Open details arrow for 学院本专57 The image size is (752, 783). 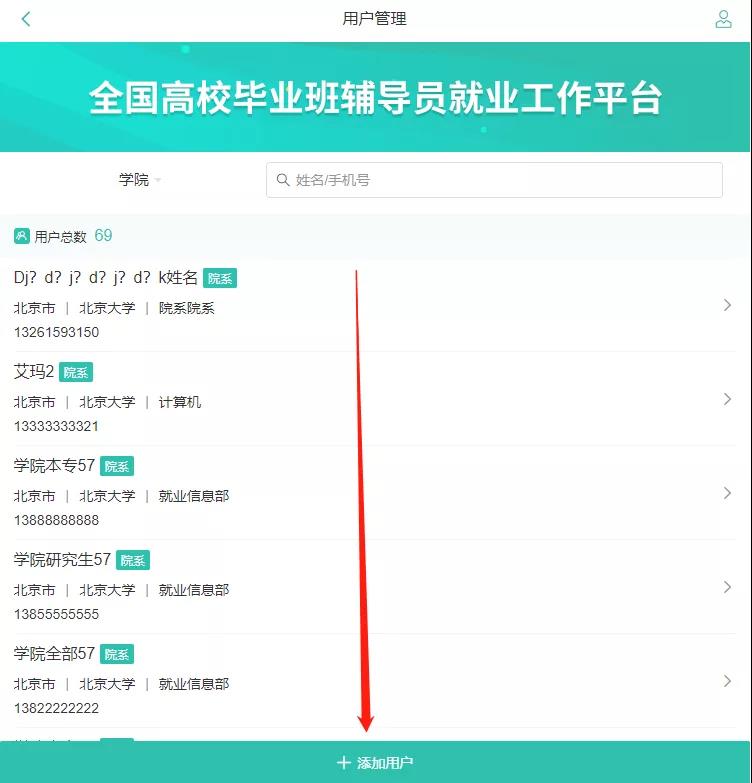point(727,493)
